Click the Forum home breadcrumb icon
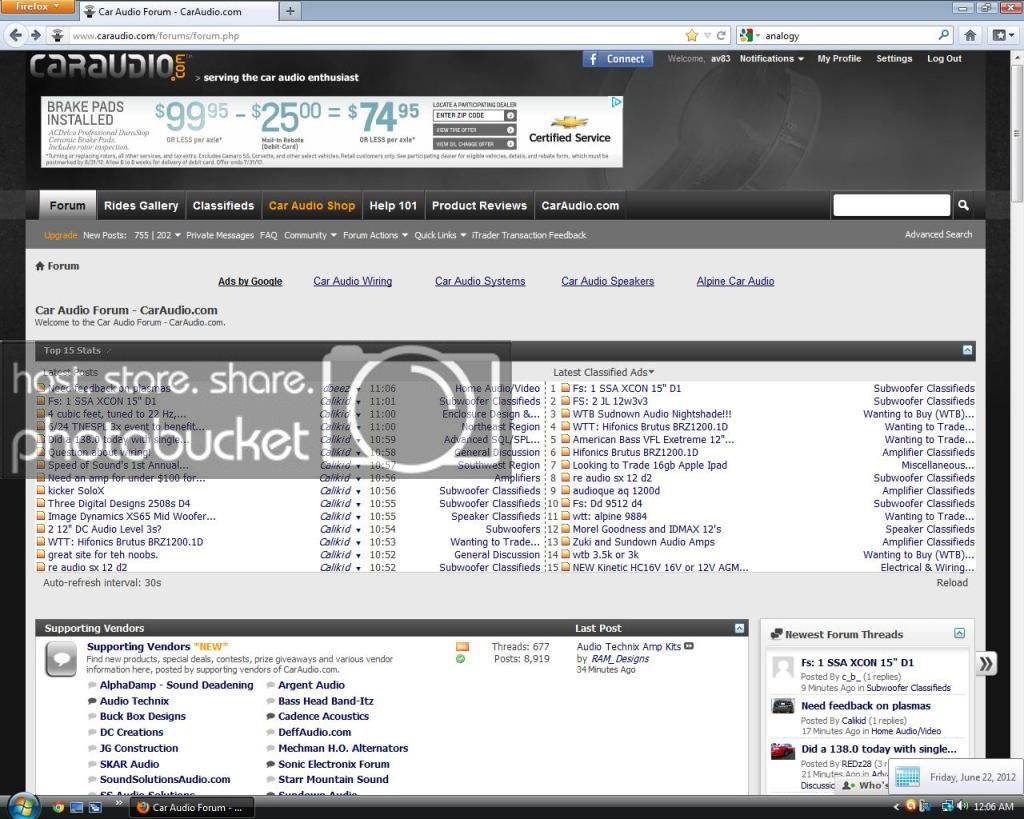Viewport: 1024px width, 819px height. click(x=40, y=266)
